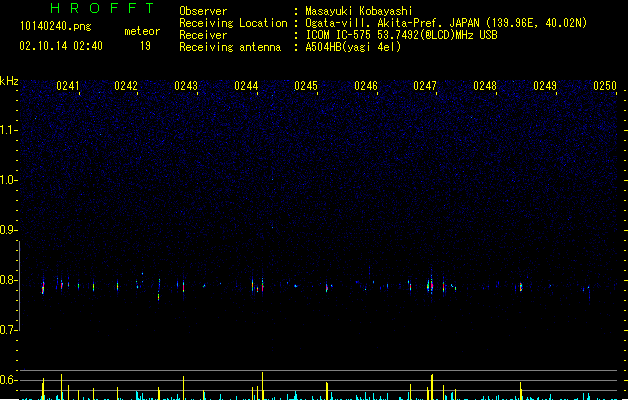Click the 0.9 kHz axis label
The image size is (629, 400).
point(8,230)
